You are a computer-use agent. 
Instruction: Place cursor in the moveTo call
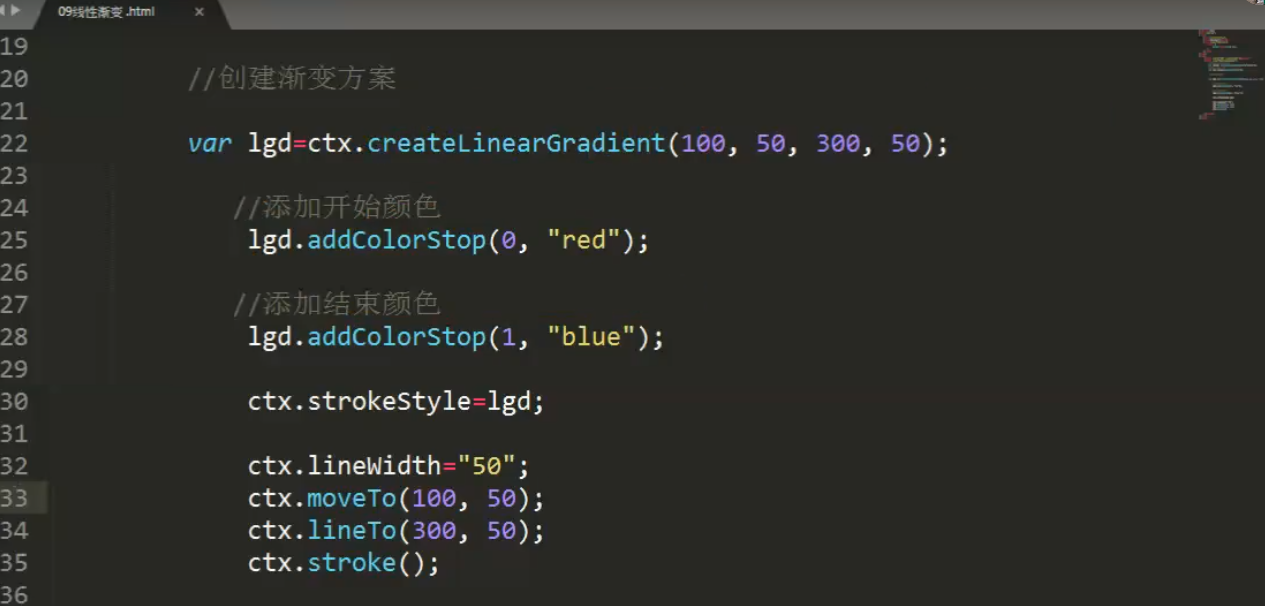[x=350, y=498]
